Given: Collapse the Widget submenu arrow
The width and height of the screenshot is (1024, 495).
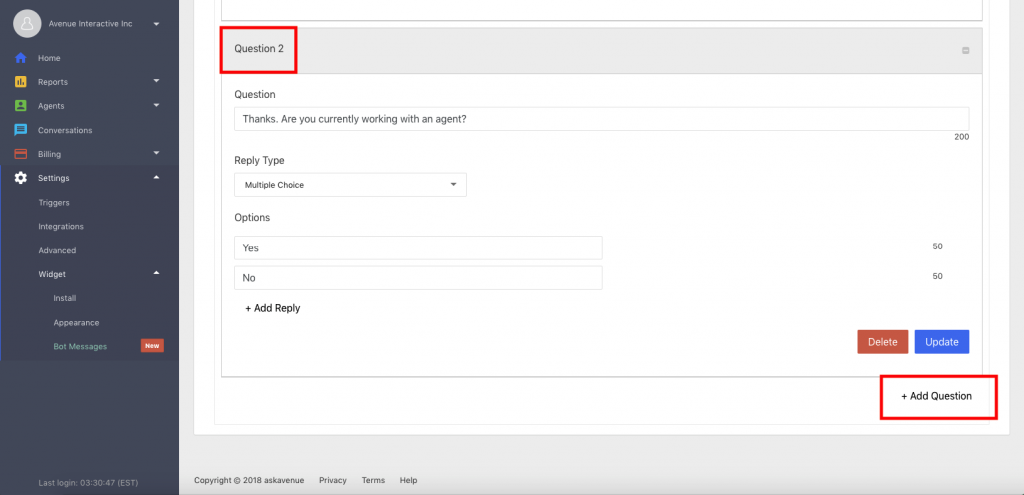Looking at the screenshot, I should click(156, 273).
